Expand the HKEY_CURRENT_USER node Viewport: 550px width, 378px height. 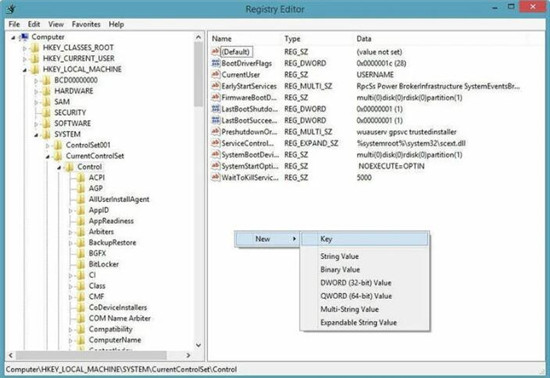25,59
